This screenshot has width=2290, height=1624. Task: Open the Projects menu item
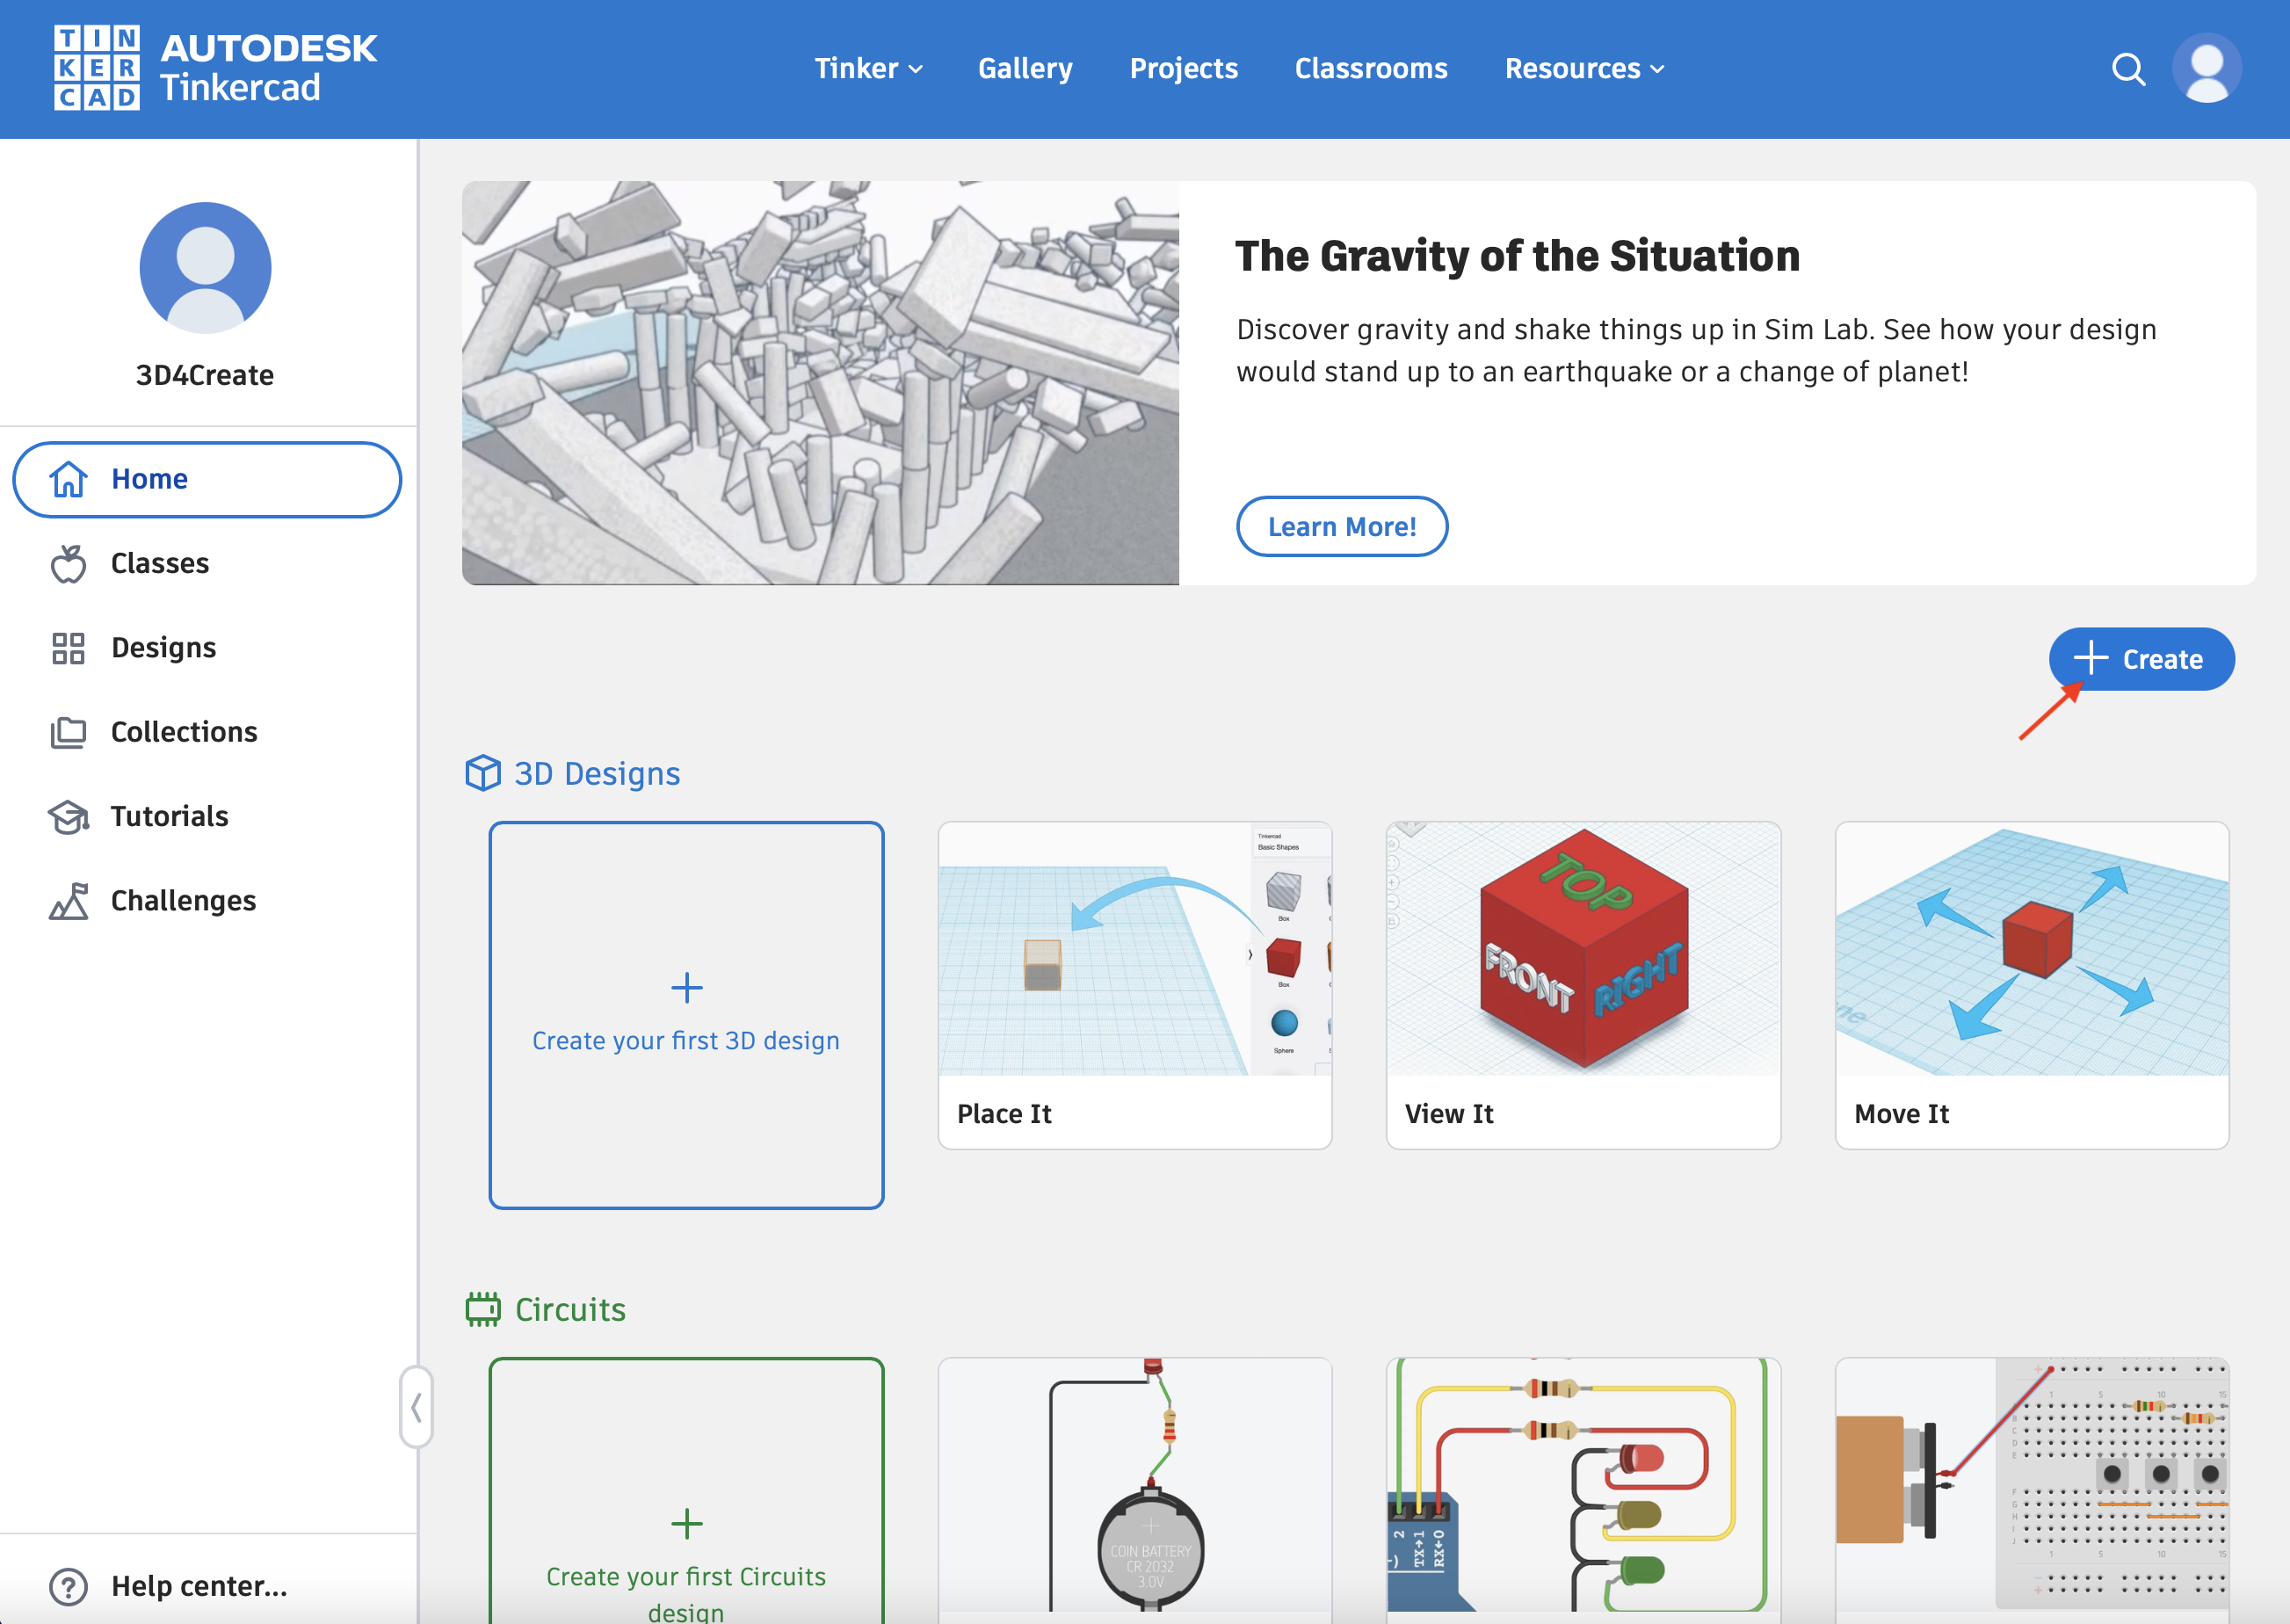[1183, 69]
